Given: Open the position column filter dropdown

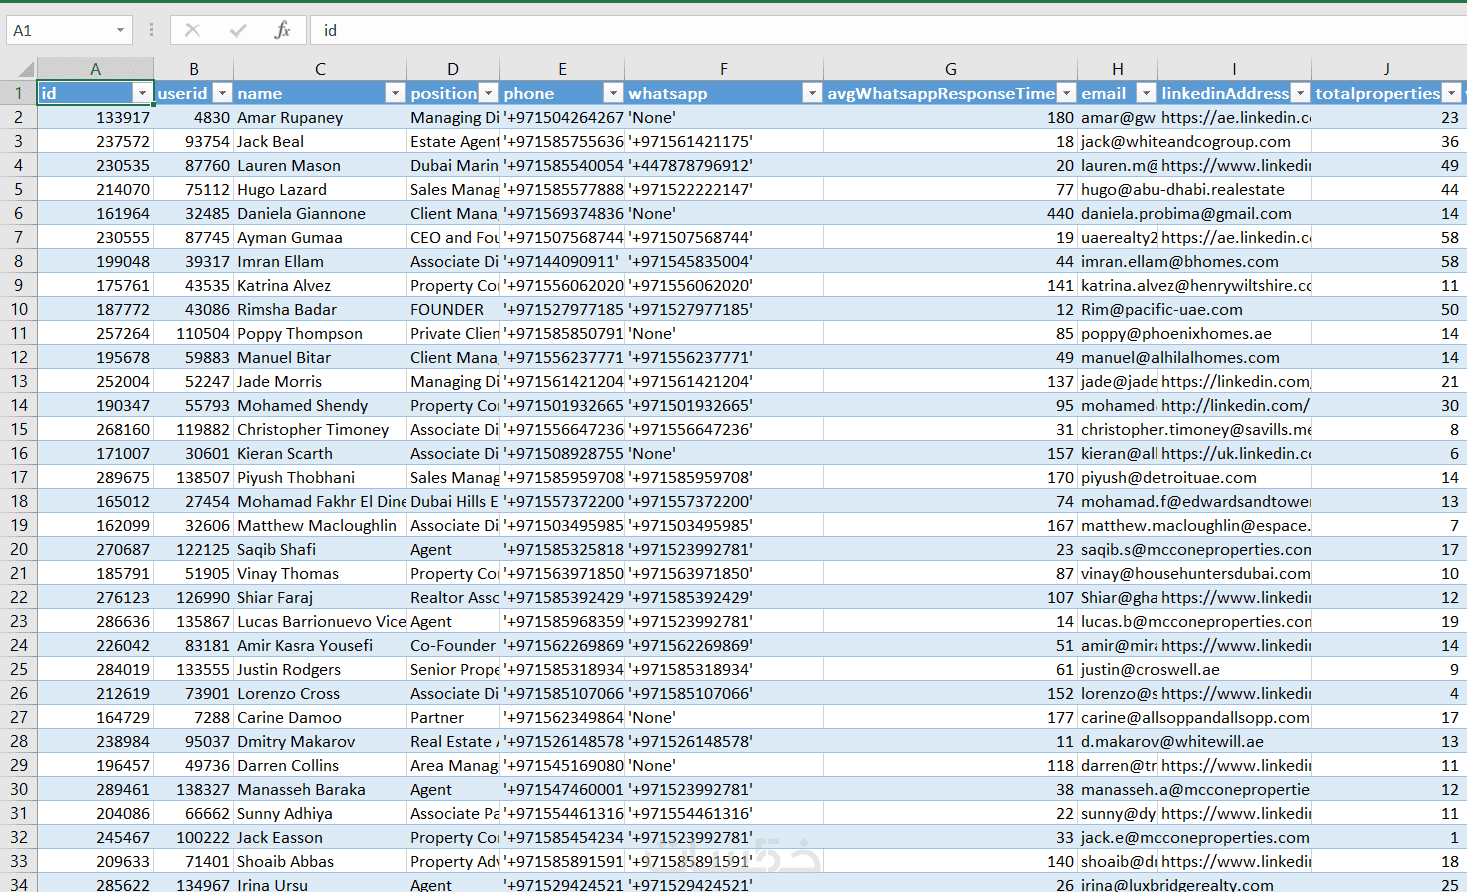Looking at the screenshot, I should click(488, 93).
